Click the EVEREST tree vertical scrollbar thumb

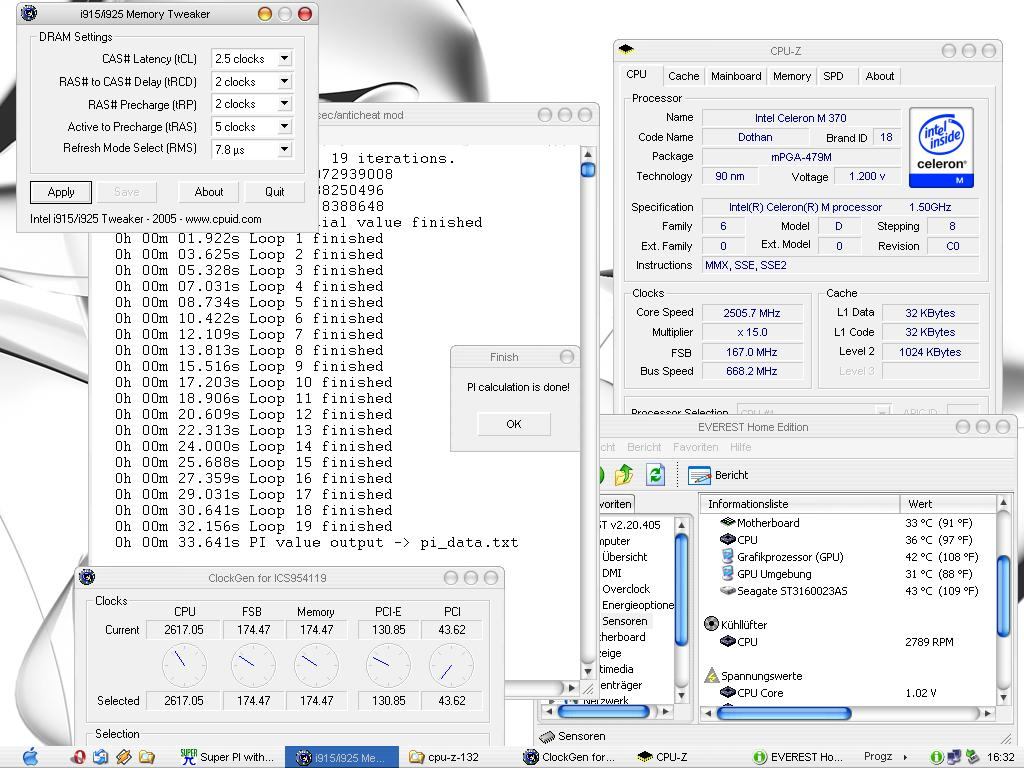tap(681, 589)
